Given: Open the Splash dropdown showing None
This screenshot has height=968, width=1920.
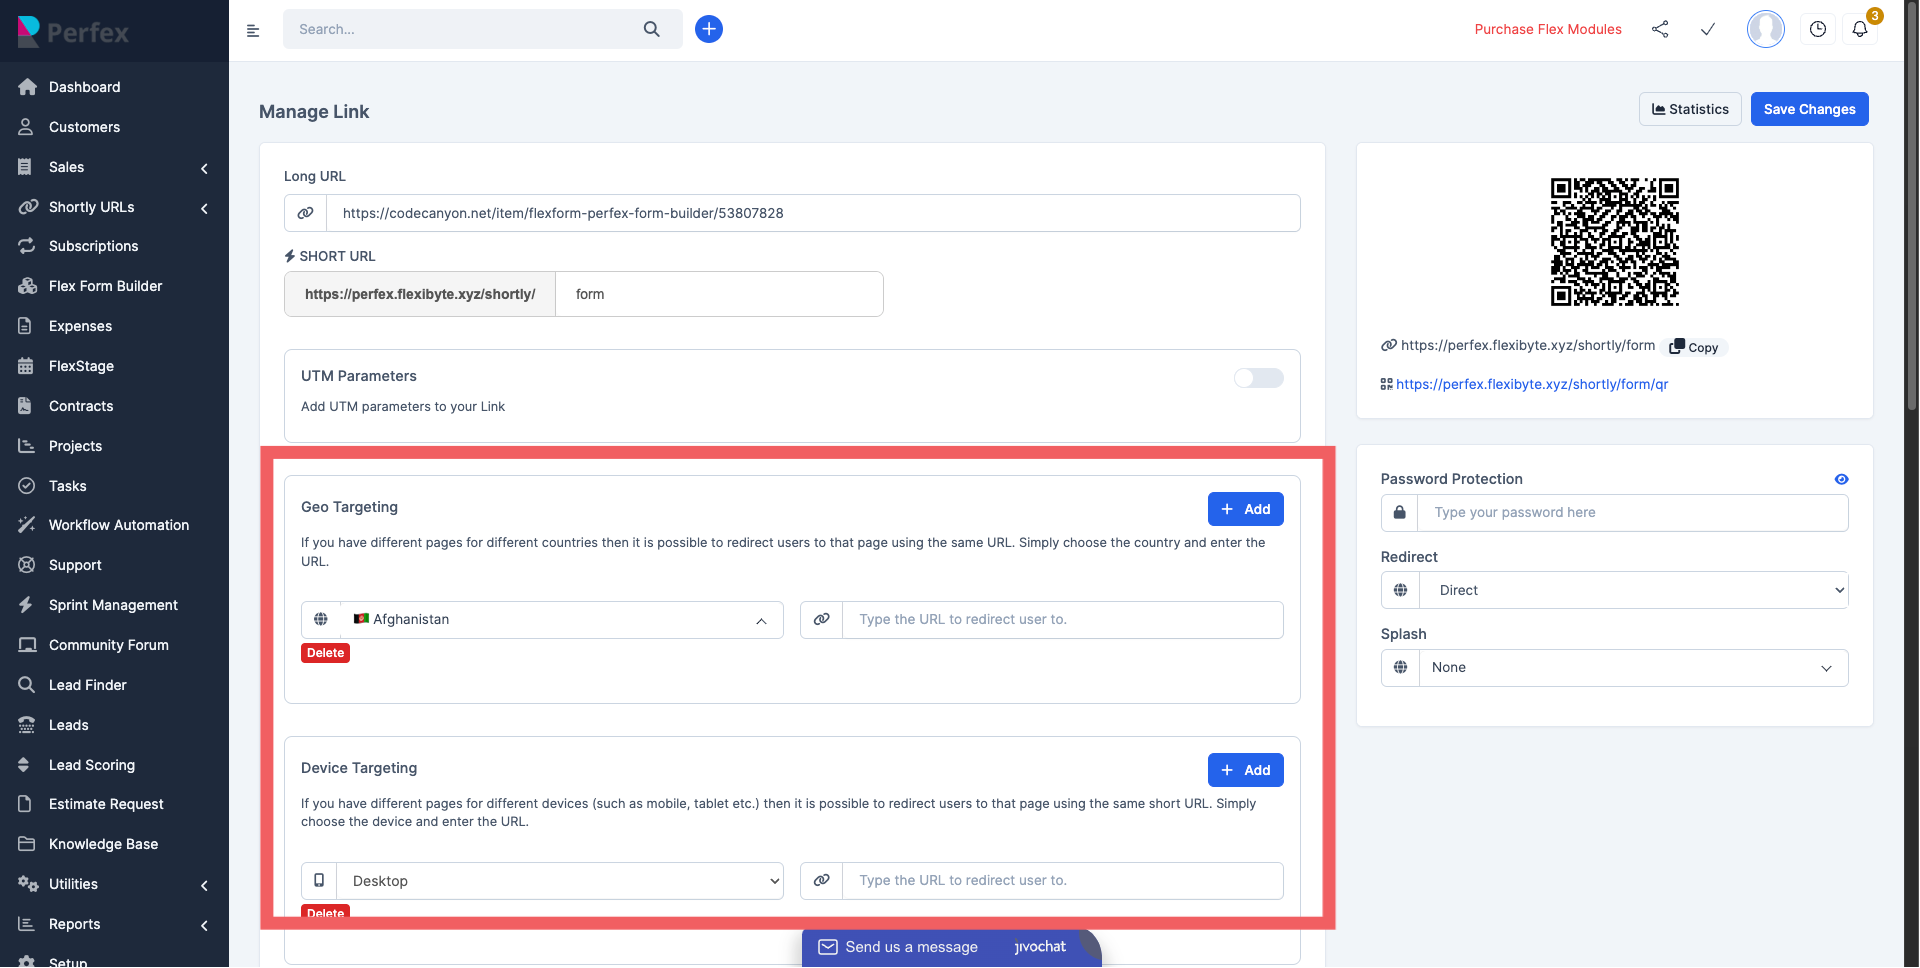Looking at the screenshot, I should (1634, 668).
